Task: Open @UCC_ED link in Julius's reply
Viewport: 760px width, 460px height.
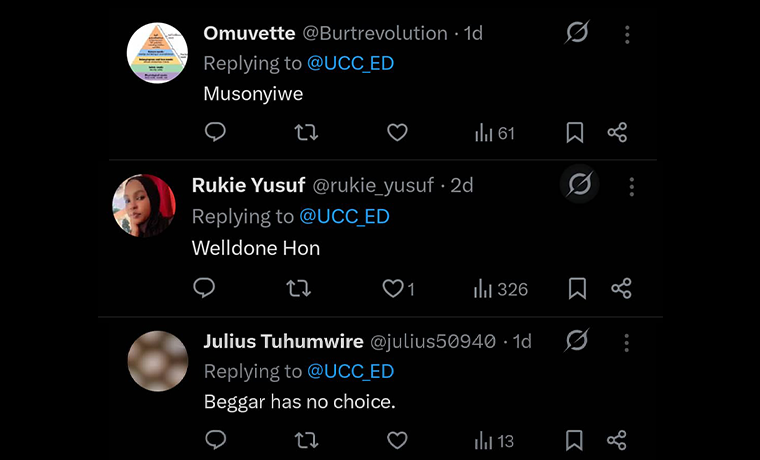Action: pyautogui.click(x=350, y=371)
